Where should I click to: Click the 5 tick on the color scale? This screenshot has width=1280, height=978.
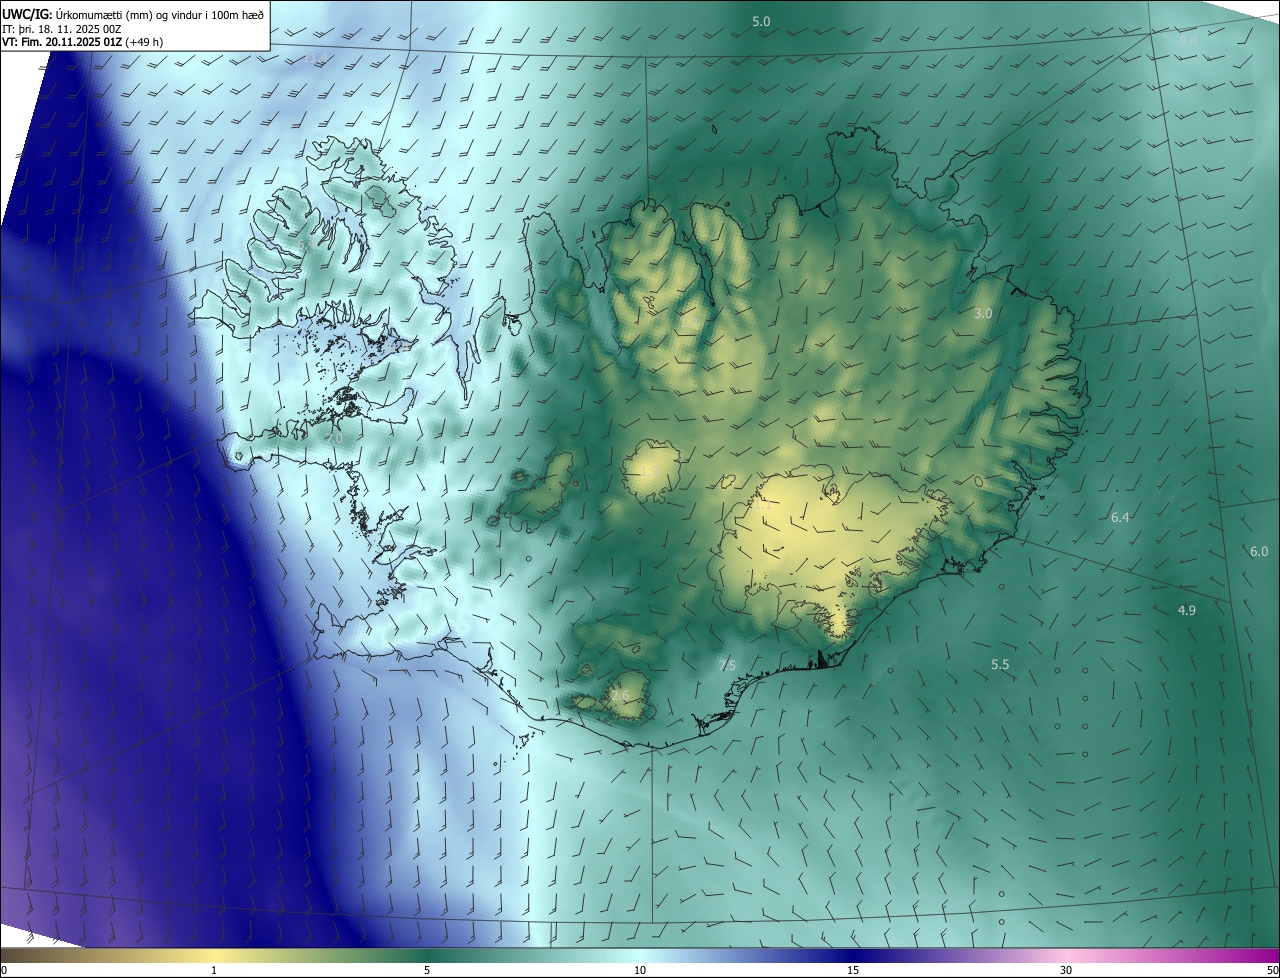point(427,970)
